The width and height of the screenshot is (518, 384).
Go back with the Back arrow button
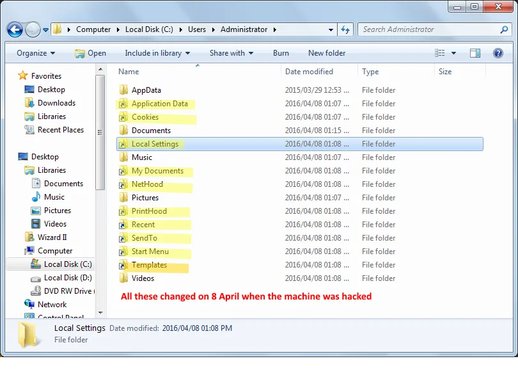15,30
